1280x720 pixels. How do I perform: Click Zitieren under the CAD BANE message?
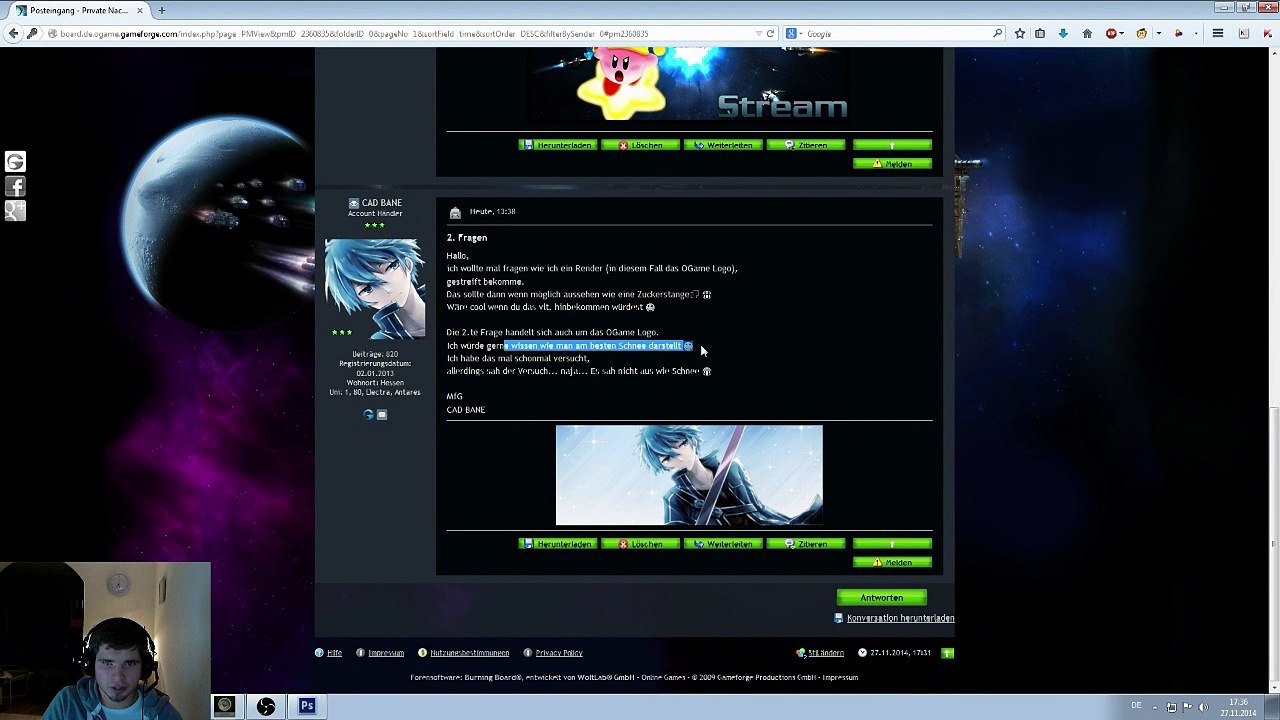pyautogui.click(x=806, y=544)
